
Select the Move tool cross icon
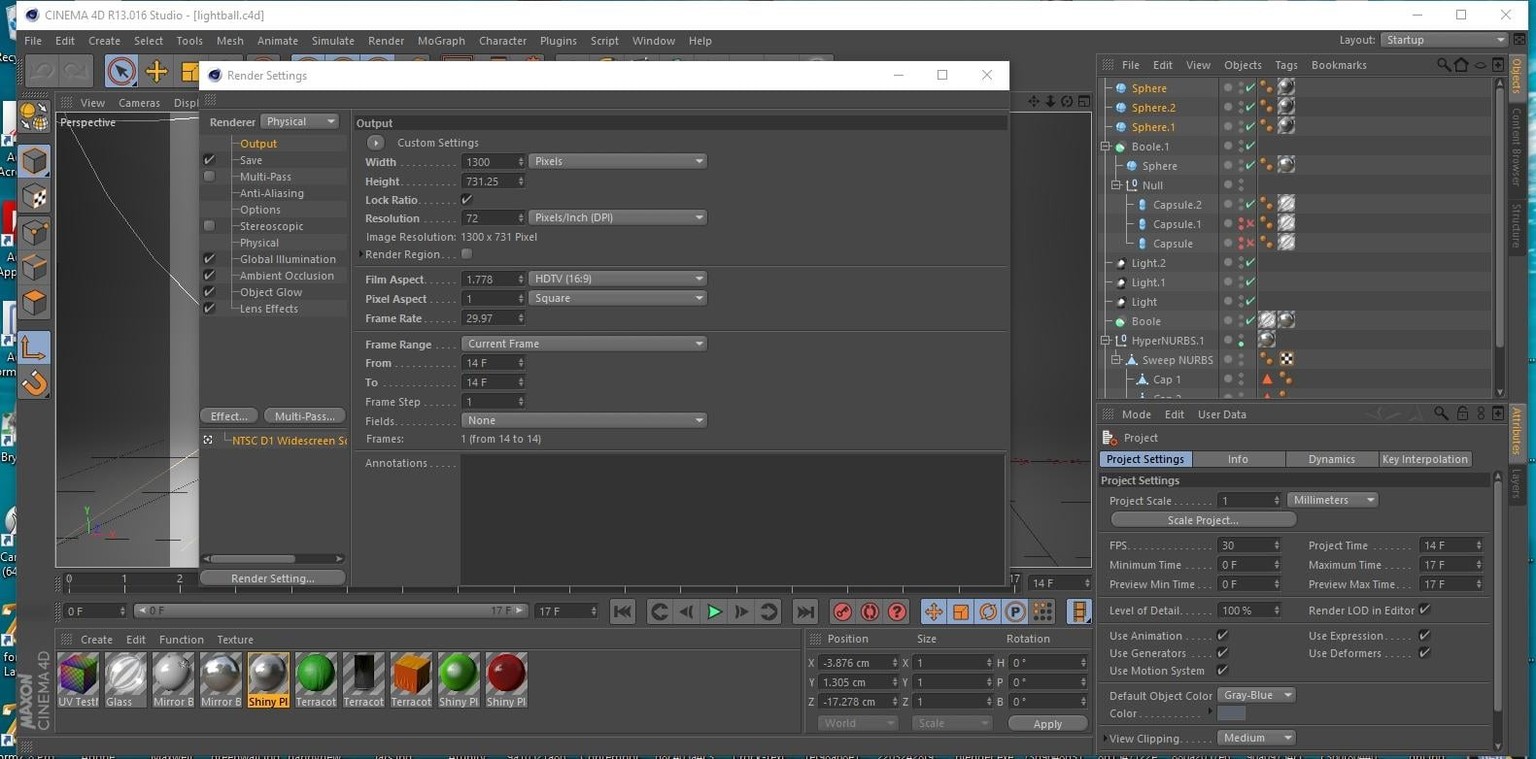click(x=157, y=71)
